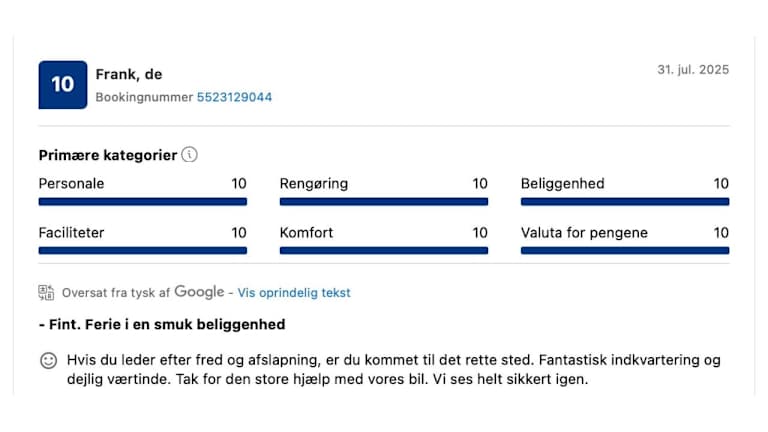Click the Primære kategorier heading
Viewport: 768px width, 432px height.
click(108, 155)
